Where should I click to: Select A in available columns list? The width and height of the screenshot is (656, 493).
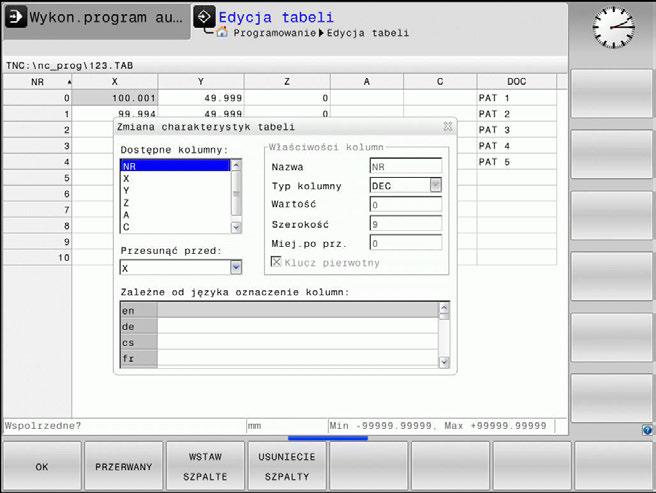pos(175,215)
